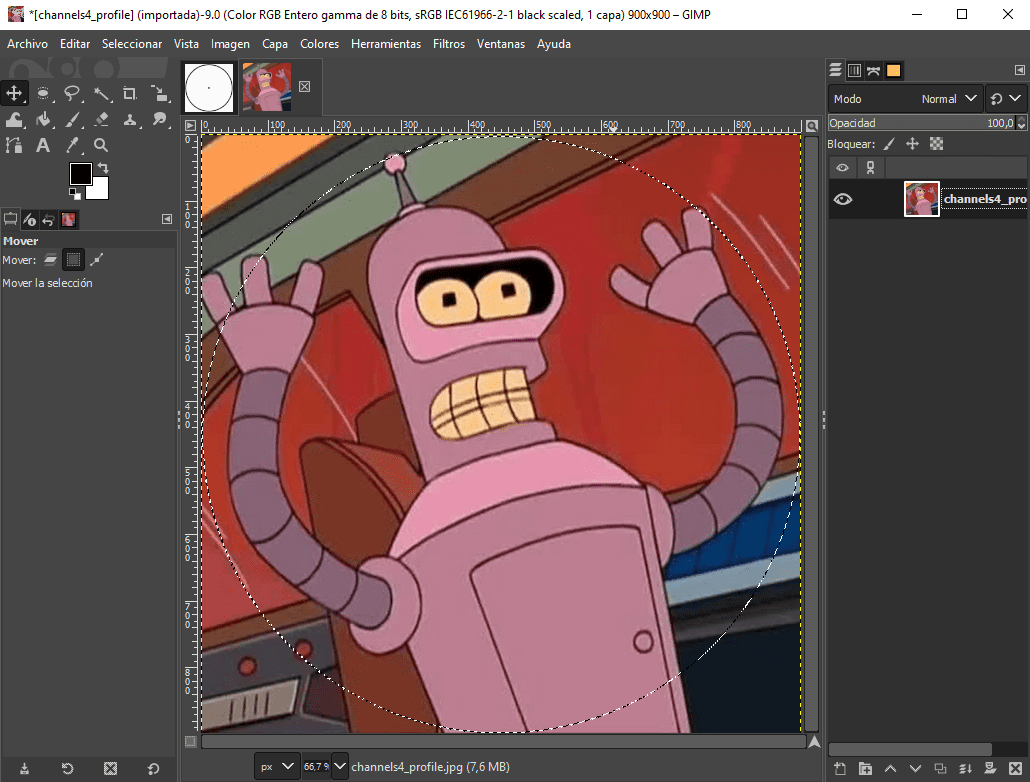Select the Warp Transform tool
This screenshot has width=1030, height=782.
coord(14,120)
